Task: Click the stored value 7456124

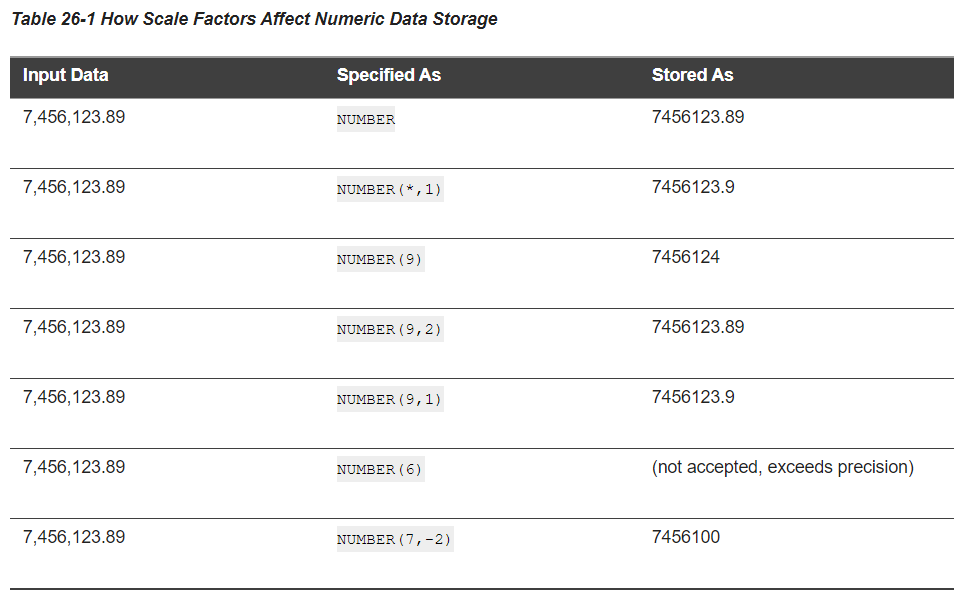Action: tap(685, 257)
